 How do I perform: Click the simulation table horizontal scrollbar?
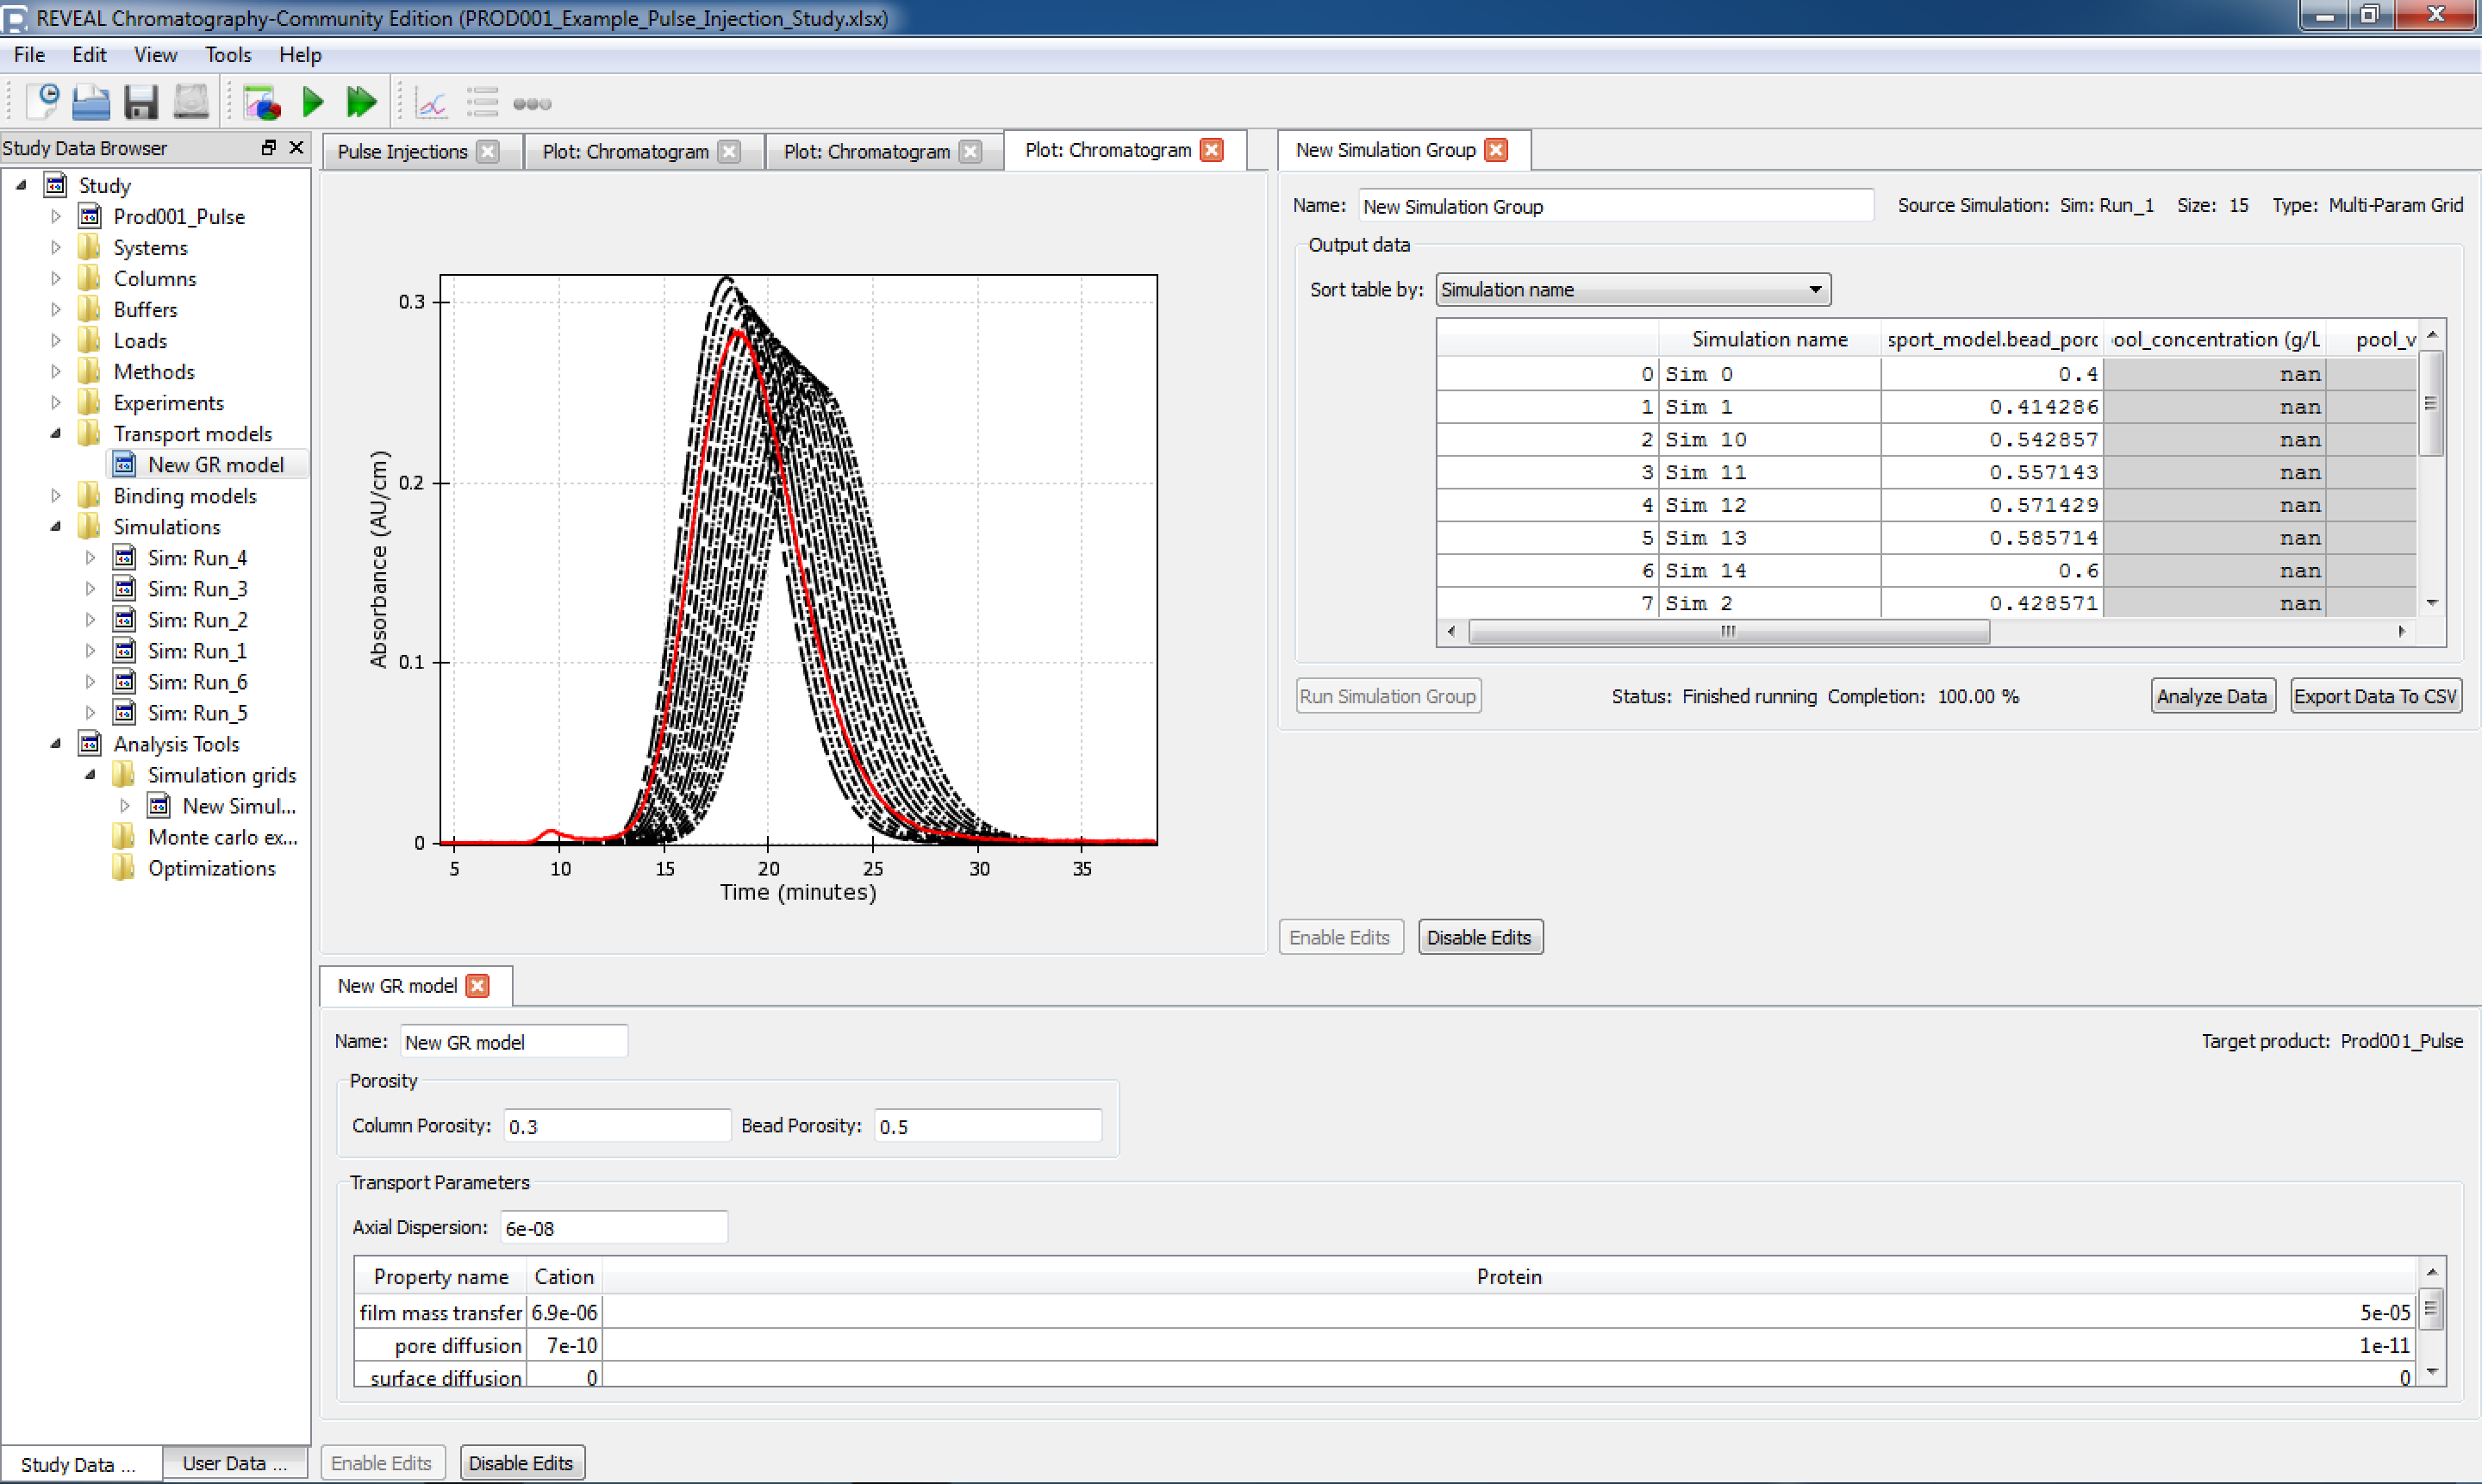[x=1729, y=631]
